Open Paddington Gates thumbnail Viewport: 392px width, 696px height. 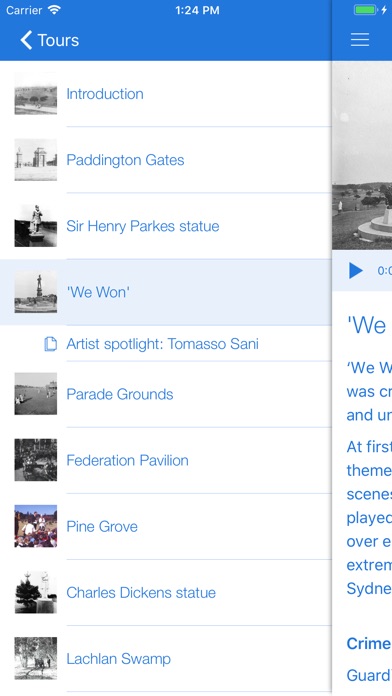36,160
